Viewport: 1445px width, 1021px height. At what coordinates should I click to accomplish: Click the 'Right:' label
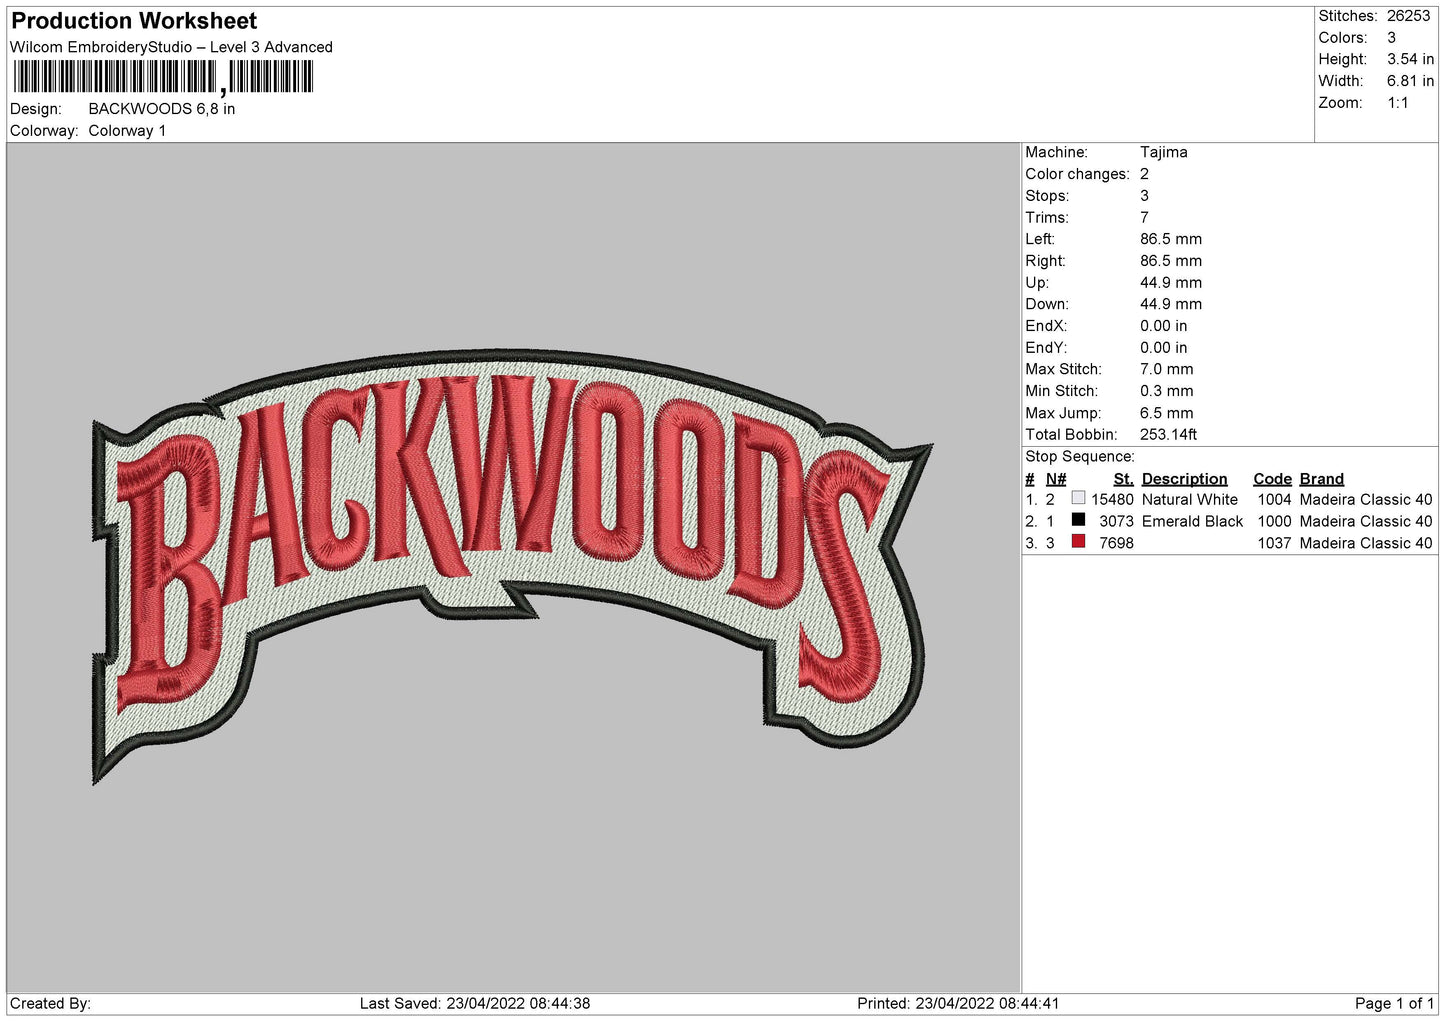[x=1045, y=261]
